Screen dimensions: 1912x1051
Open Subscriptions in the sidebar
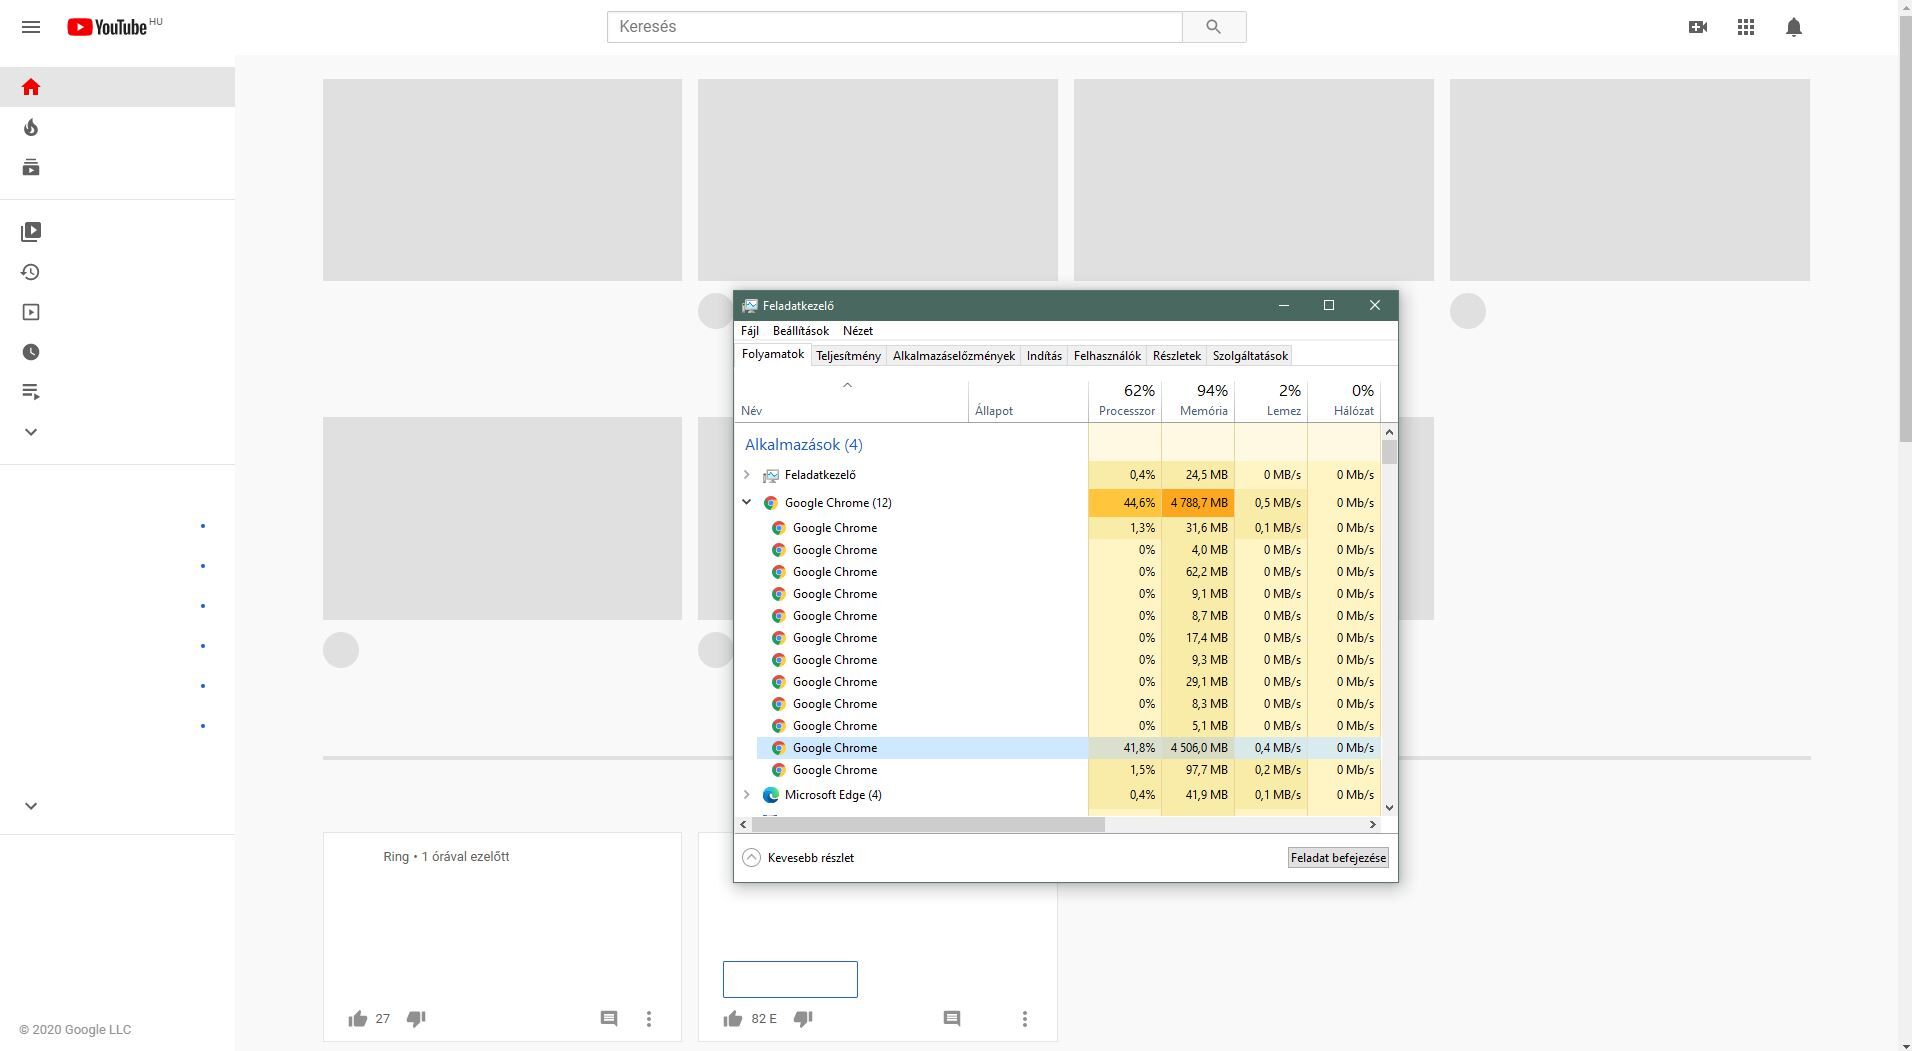click(x=31, y=167)
